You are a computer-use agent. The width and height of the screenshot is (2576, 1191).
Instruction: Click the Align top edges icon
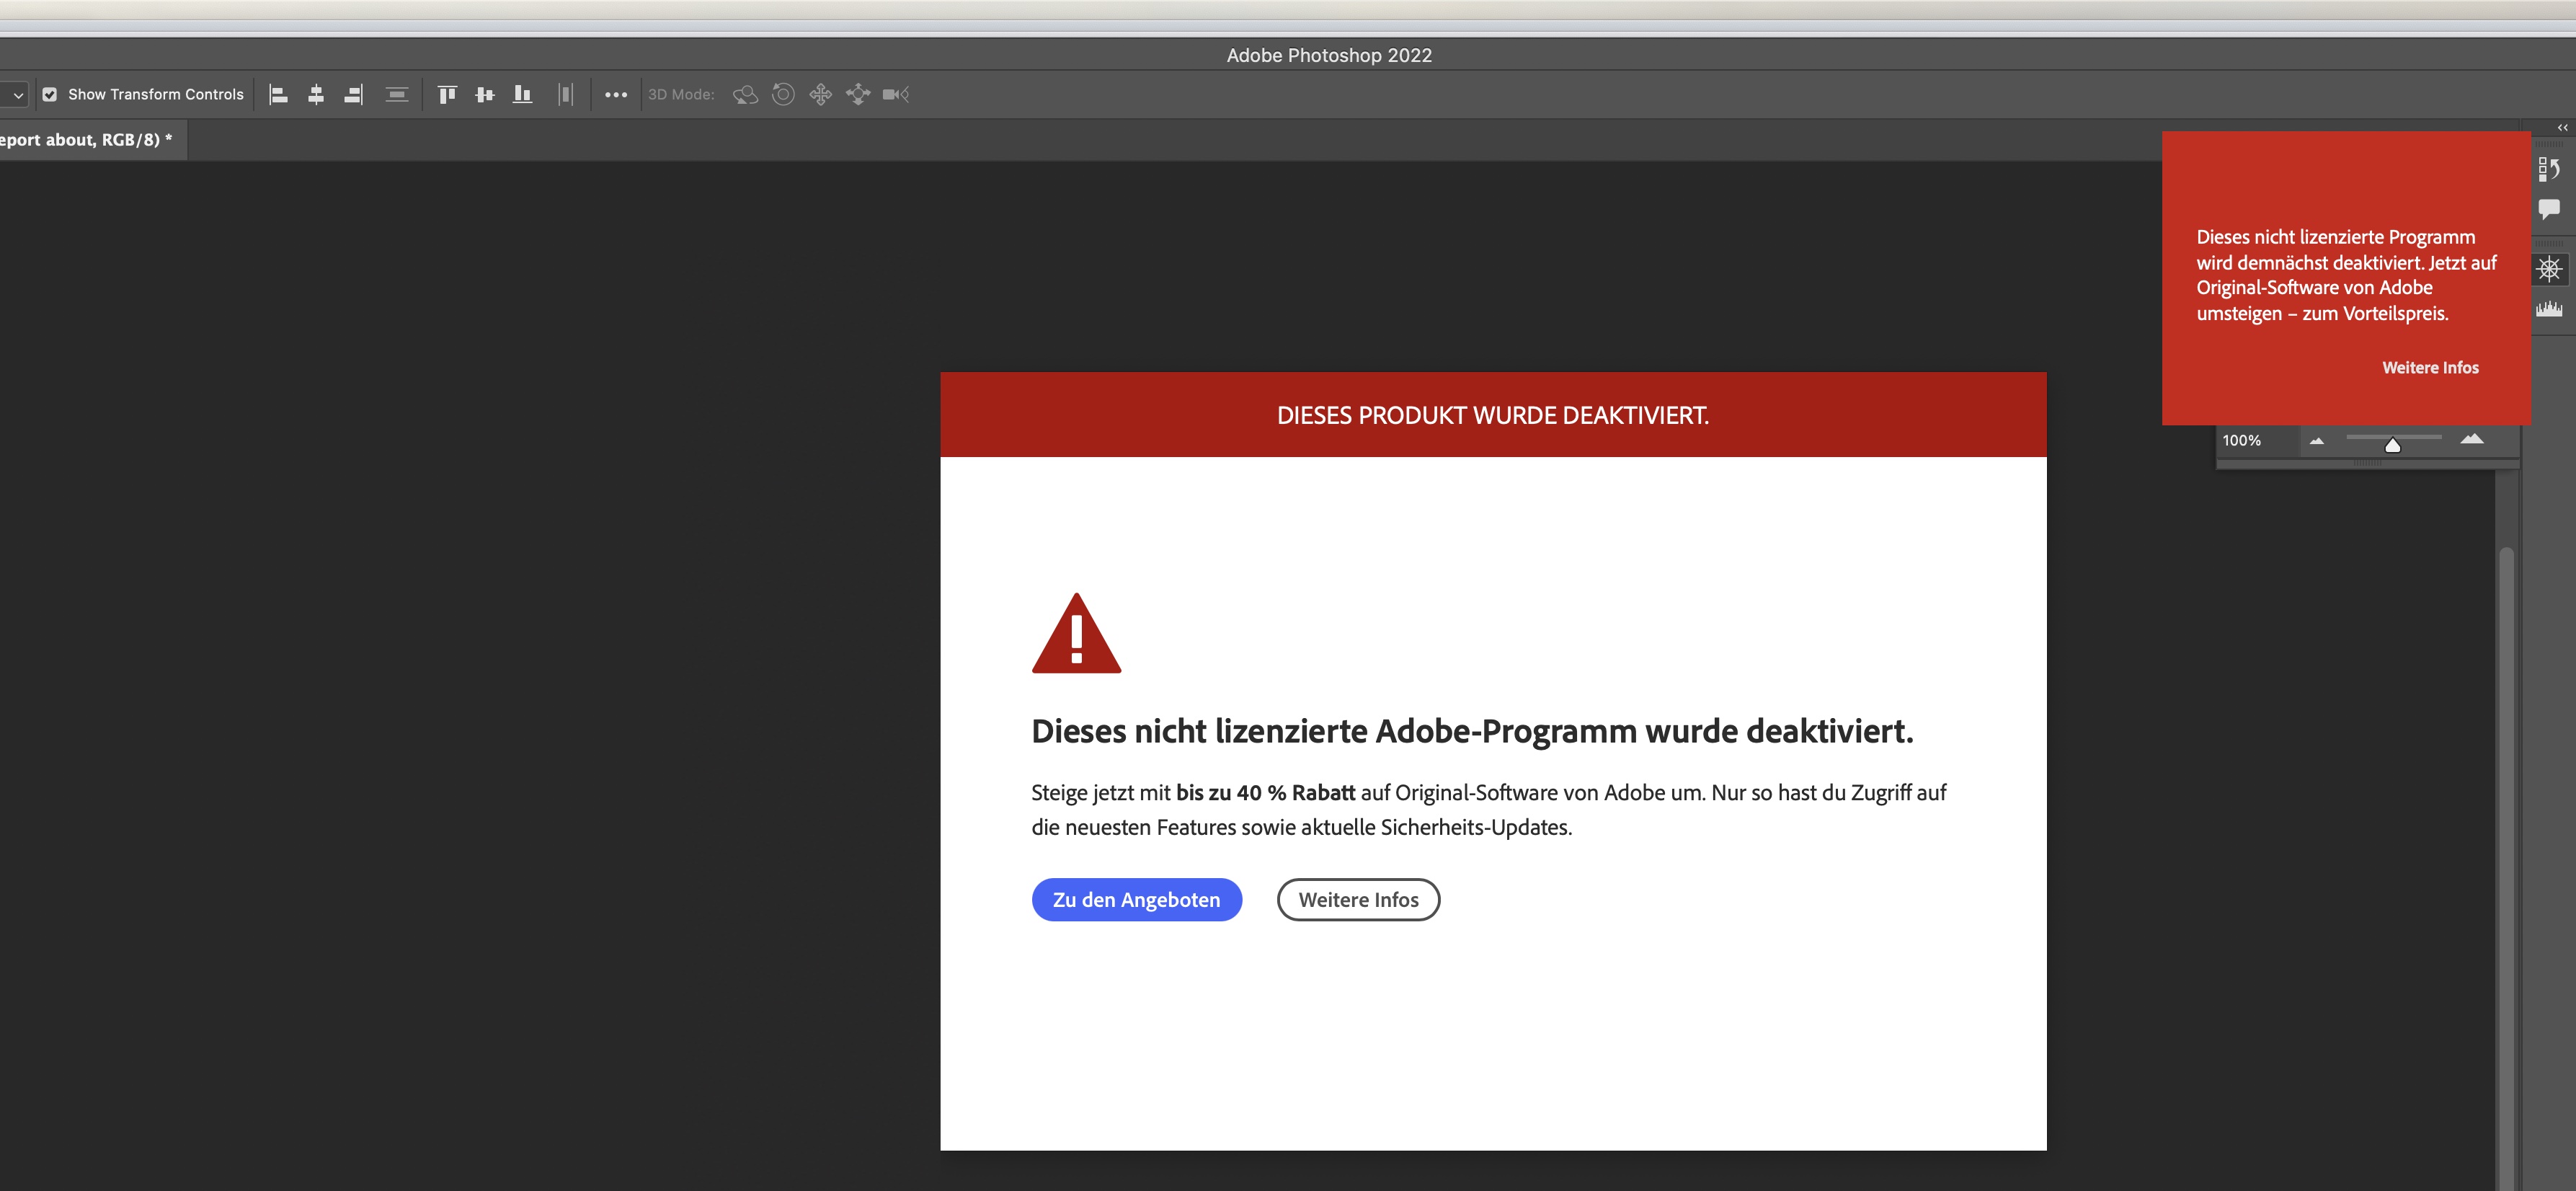coord(447,95)
